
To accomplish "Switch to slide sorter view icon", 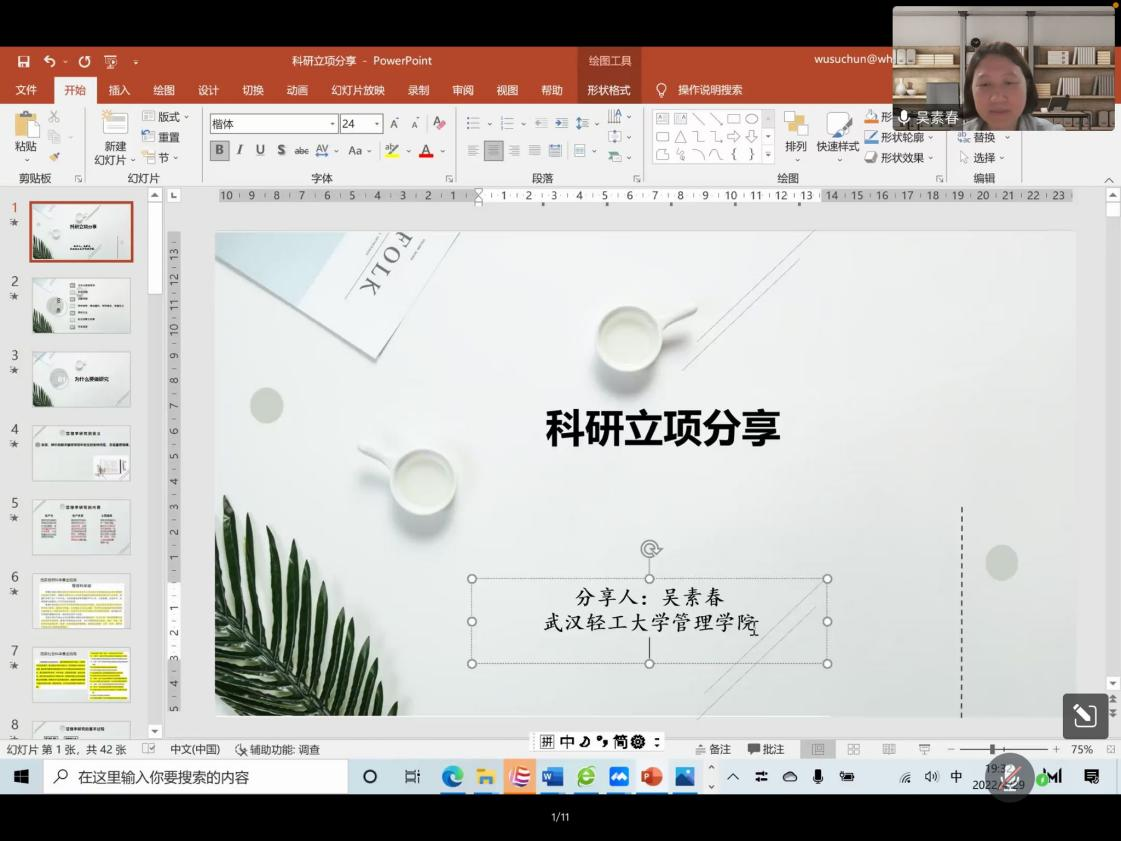I will coord(853,749).
